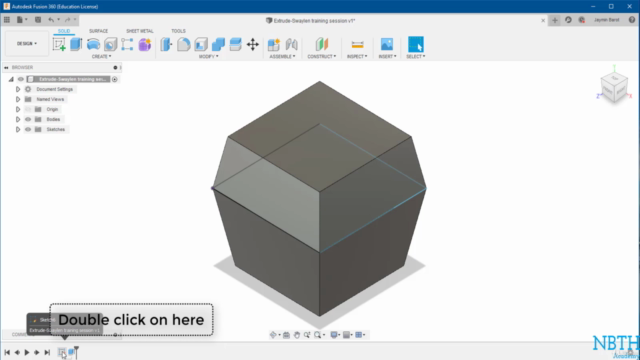Select the Offset Plane construct tool
Image resolution: width=640 pixels, height=360 pixels.
tap(322, 44)
